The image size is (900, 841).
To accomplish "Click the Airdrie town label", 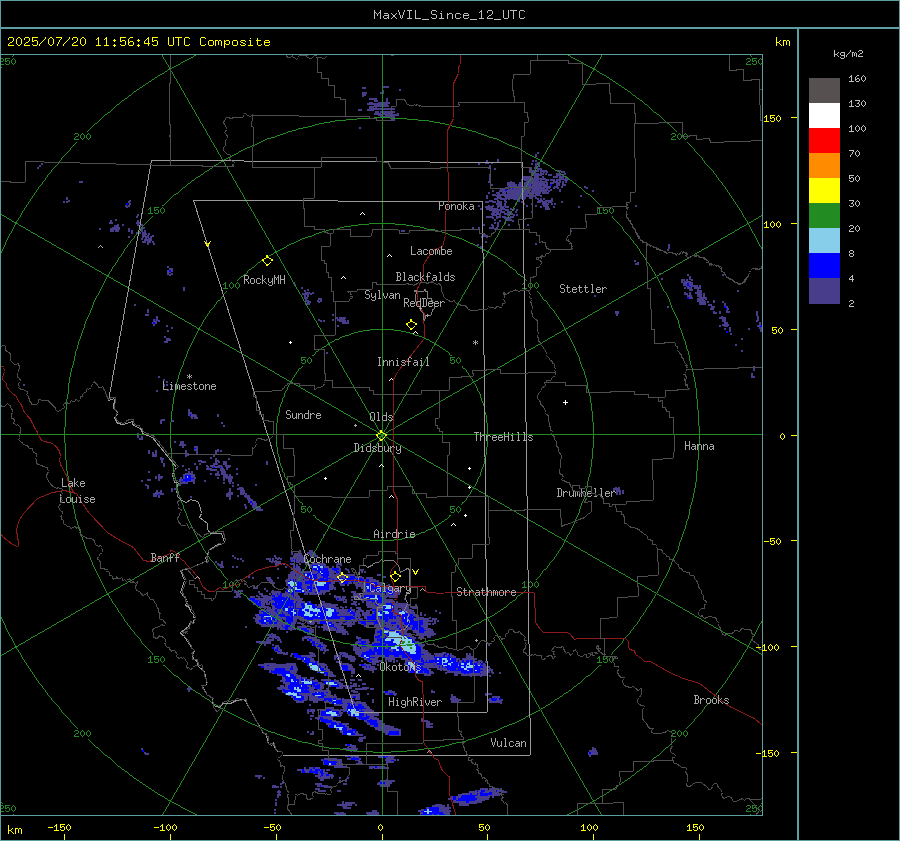I will [x=394, y=534].
